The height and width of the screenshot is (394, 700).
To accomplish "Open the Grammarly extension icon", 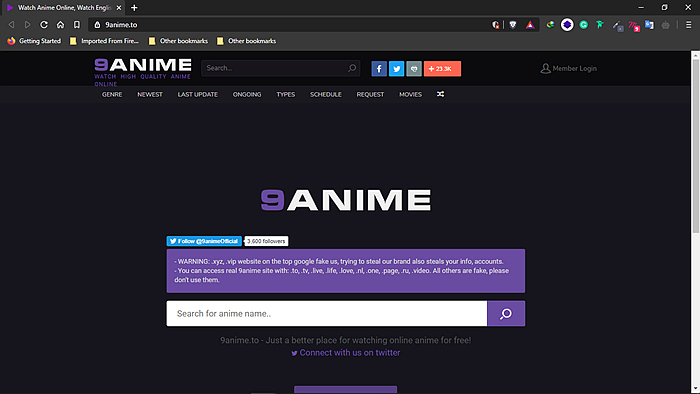I will [583, 25].
